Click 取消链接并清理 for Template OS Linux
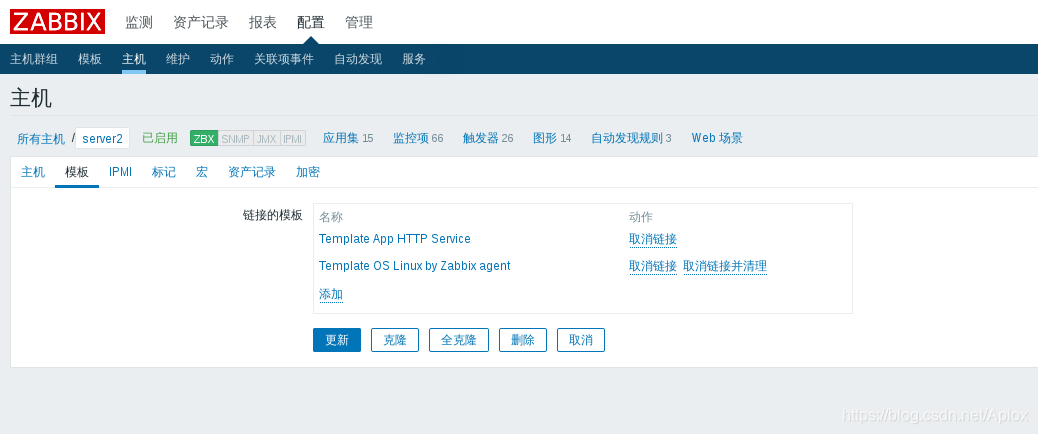 [x=725, y=266]
